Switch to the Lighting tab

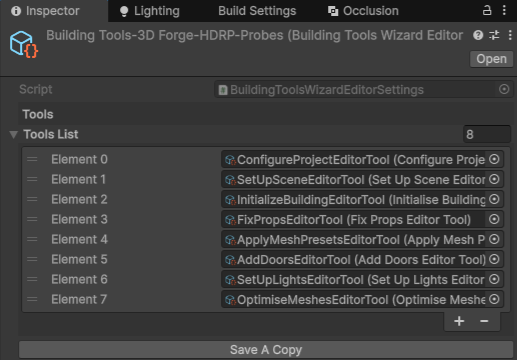tap(150, 11)
